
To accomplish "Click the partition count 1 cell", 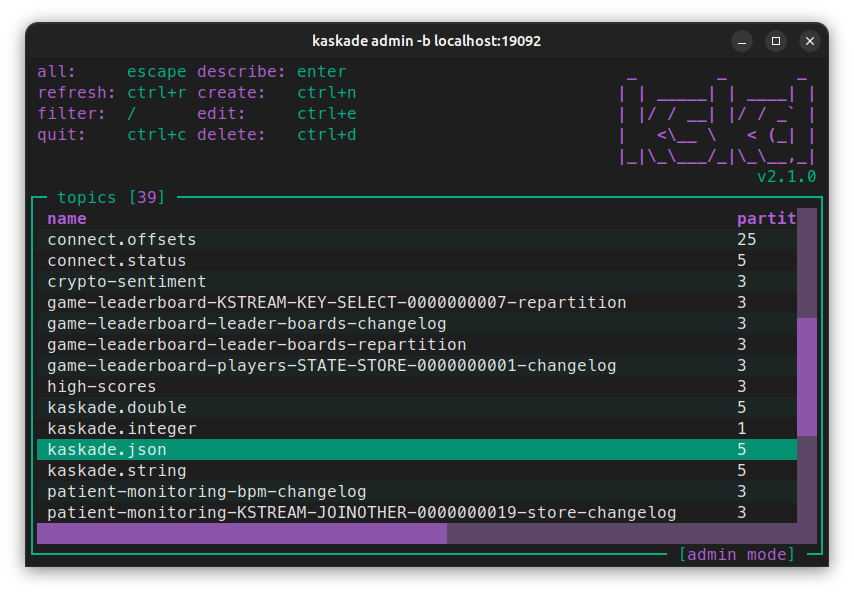I will (742, 428).
